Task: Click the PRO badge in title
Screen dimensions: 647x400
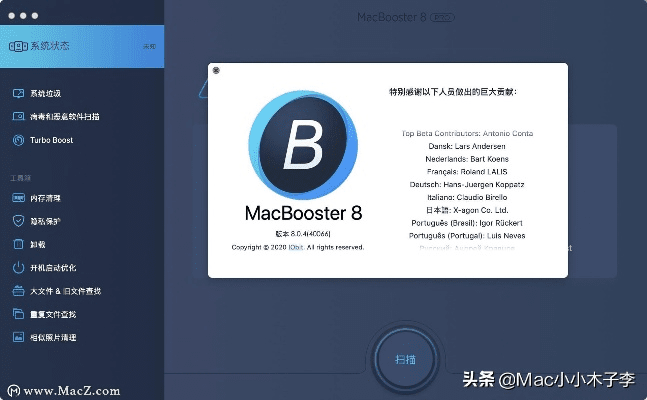Action: (442, 17)
